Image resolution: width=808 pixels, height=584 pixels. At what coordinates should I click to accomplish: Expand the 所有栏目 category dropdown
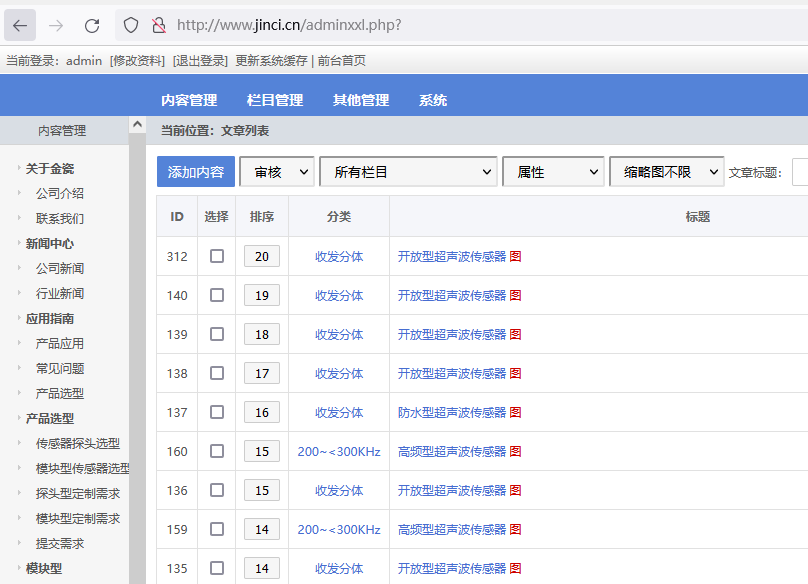[x=407, y=172]
